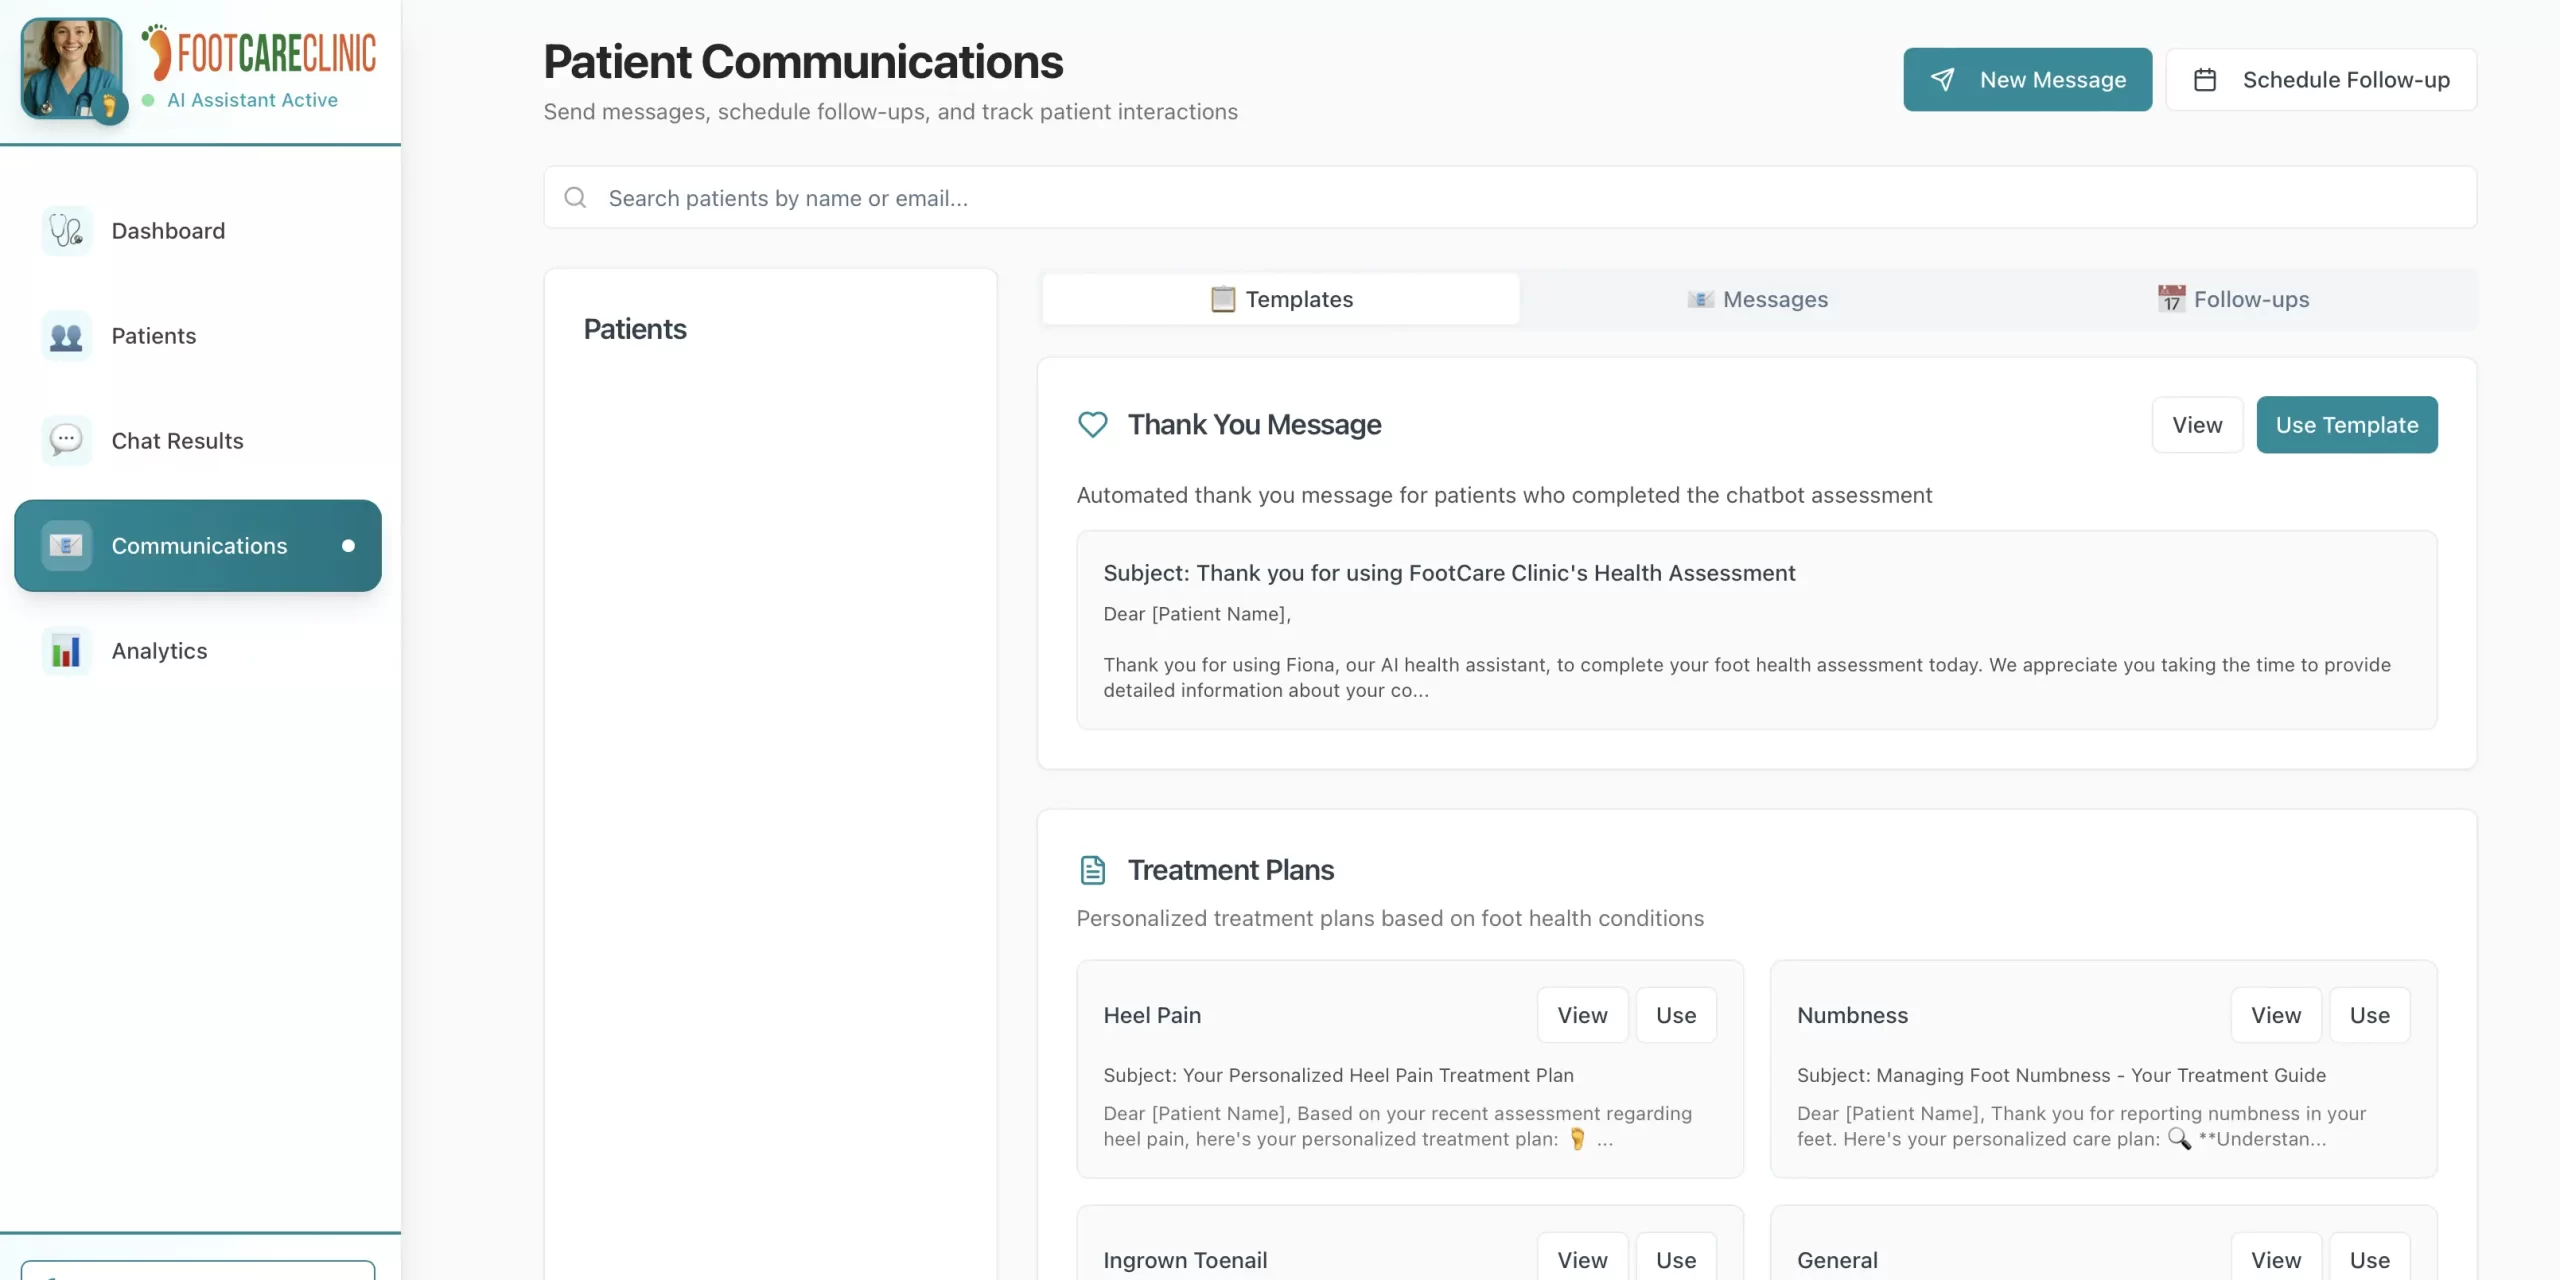The width and height of the screenshot is (2560, 1280).
Task: Click the Patients panel heading
Action: point(635,329)
